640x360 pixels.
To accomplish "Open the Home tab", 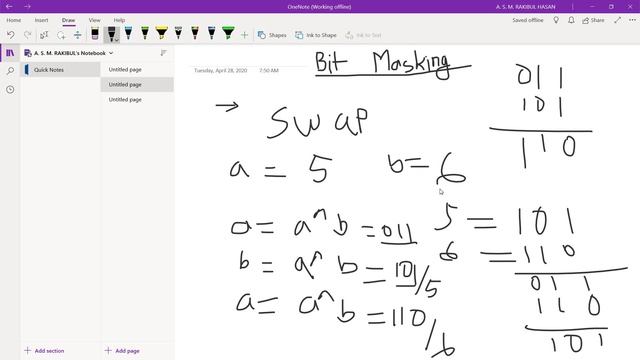I will [x=13, y=20].
